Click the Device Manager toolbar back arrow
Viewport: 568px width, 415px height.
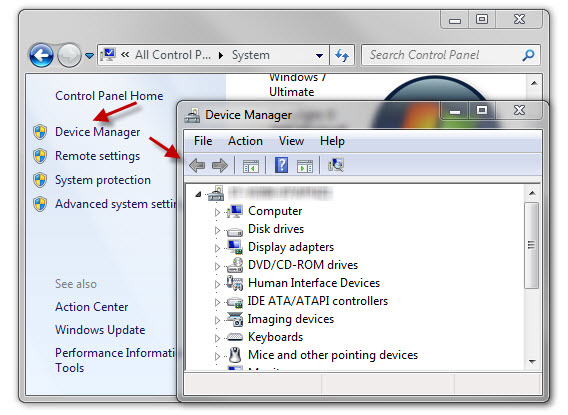[x=197, y=166]
